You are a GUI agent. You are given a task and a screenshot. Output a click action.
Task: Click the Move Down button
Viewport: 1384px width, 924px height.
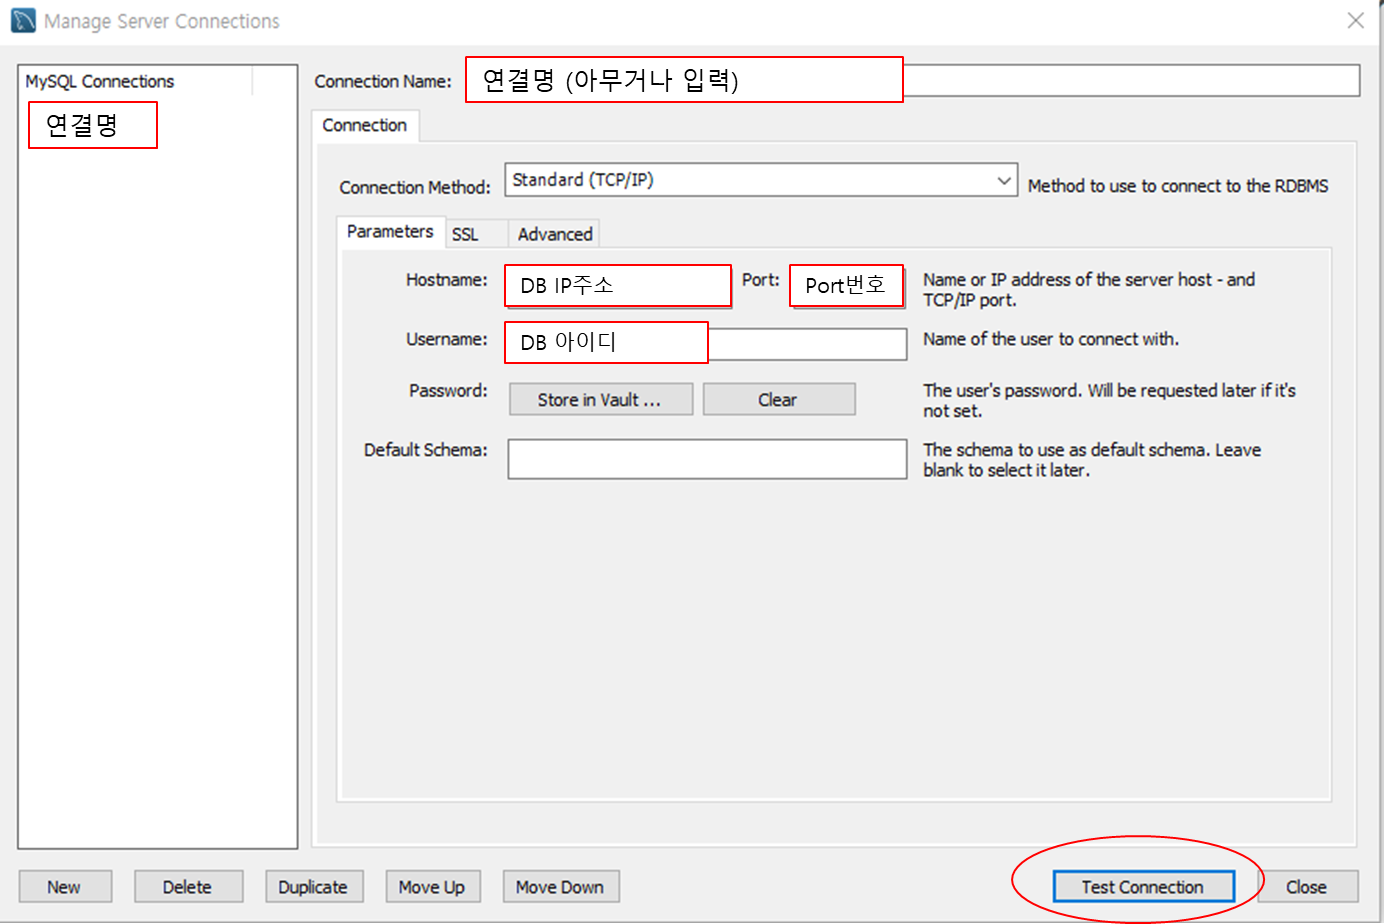coord(561,887)
